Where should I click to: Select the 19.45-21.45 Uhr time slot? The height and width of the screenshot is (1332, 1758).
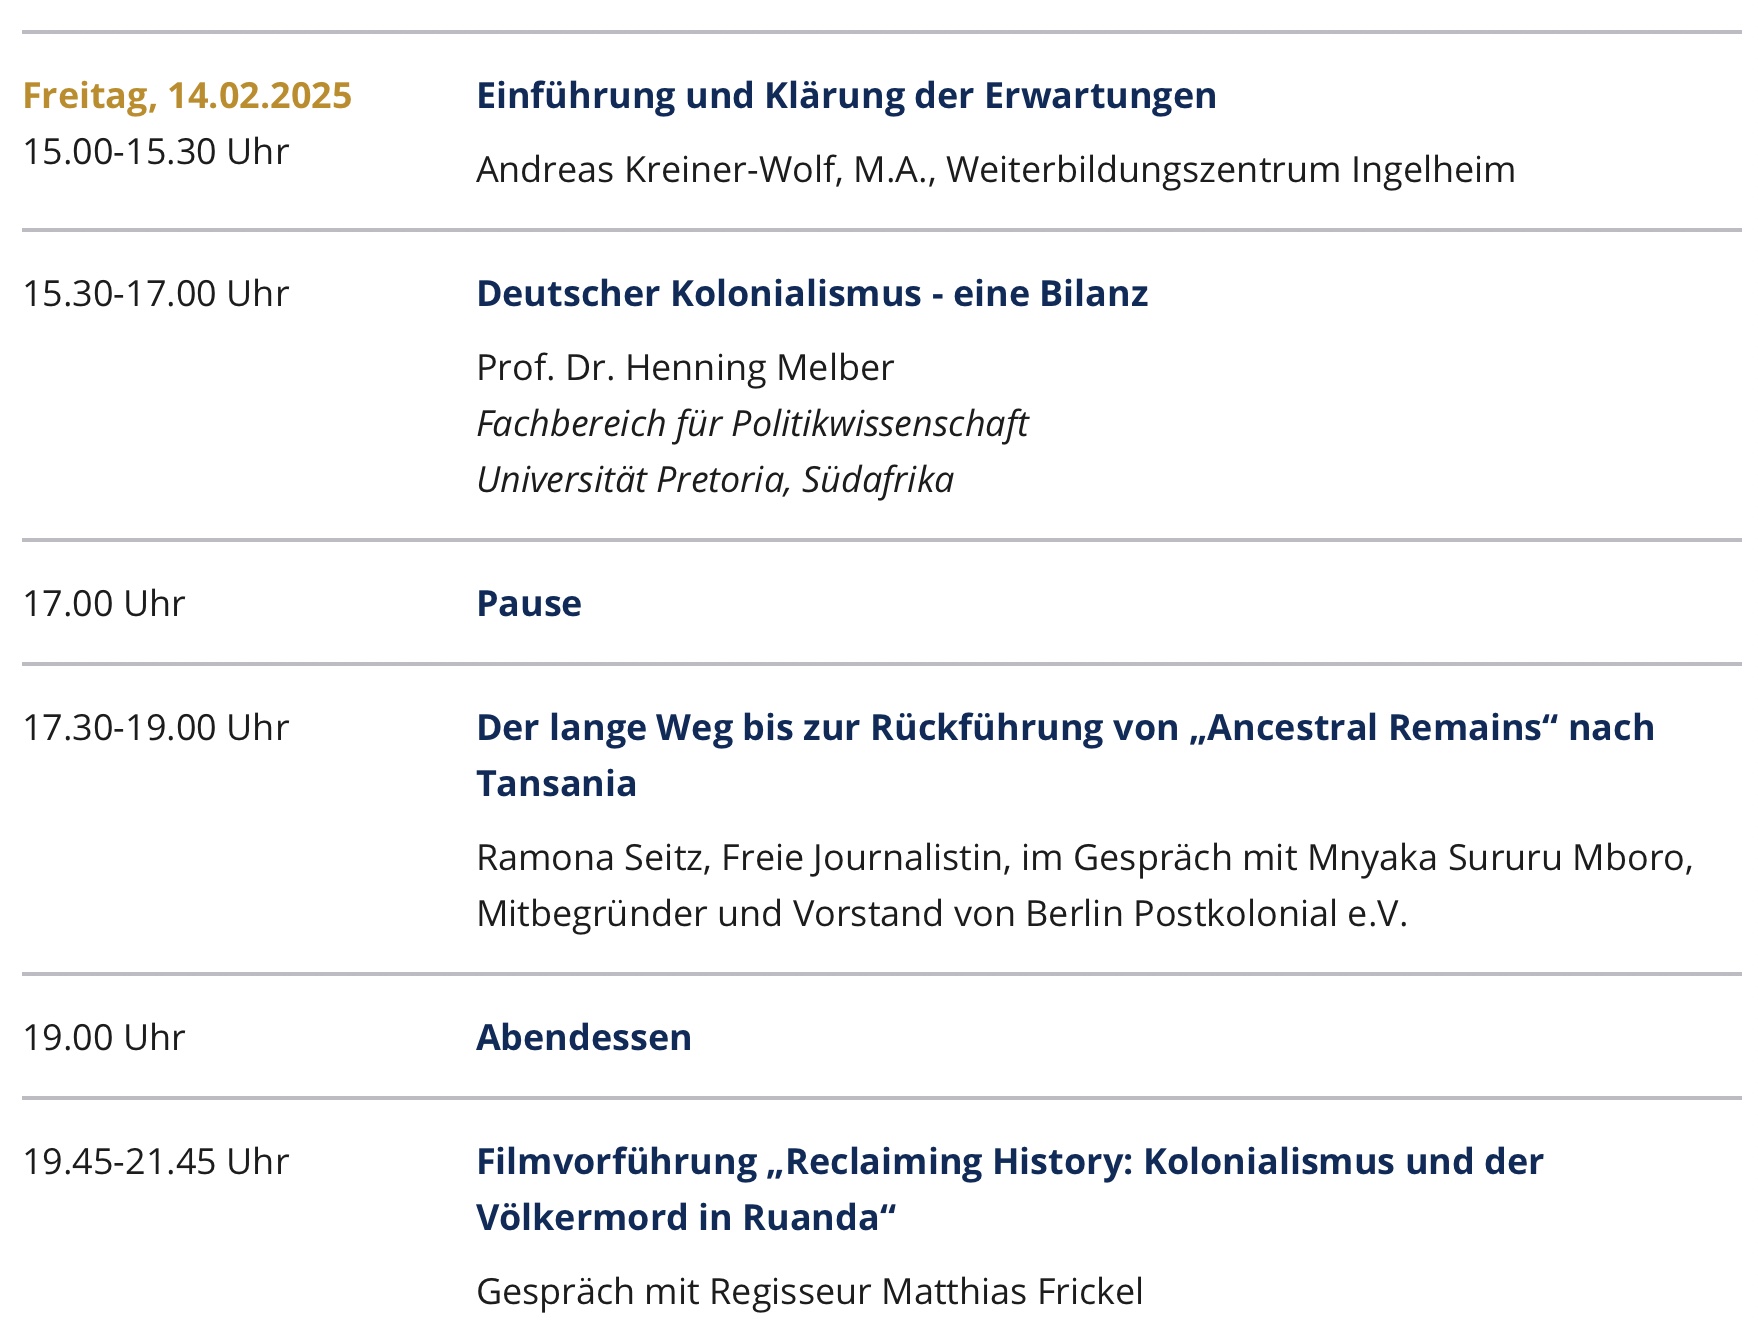pos(156,1162)
